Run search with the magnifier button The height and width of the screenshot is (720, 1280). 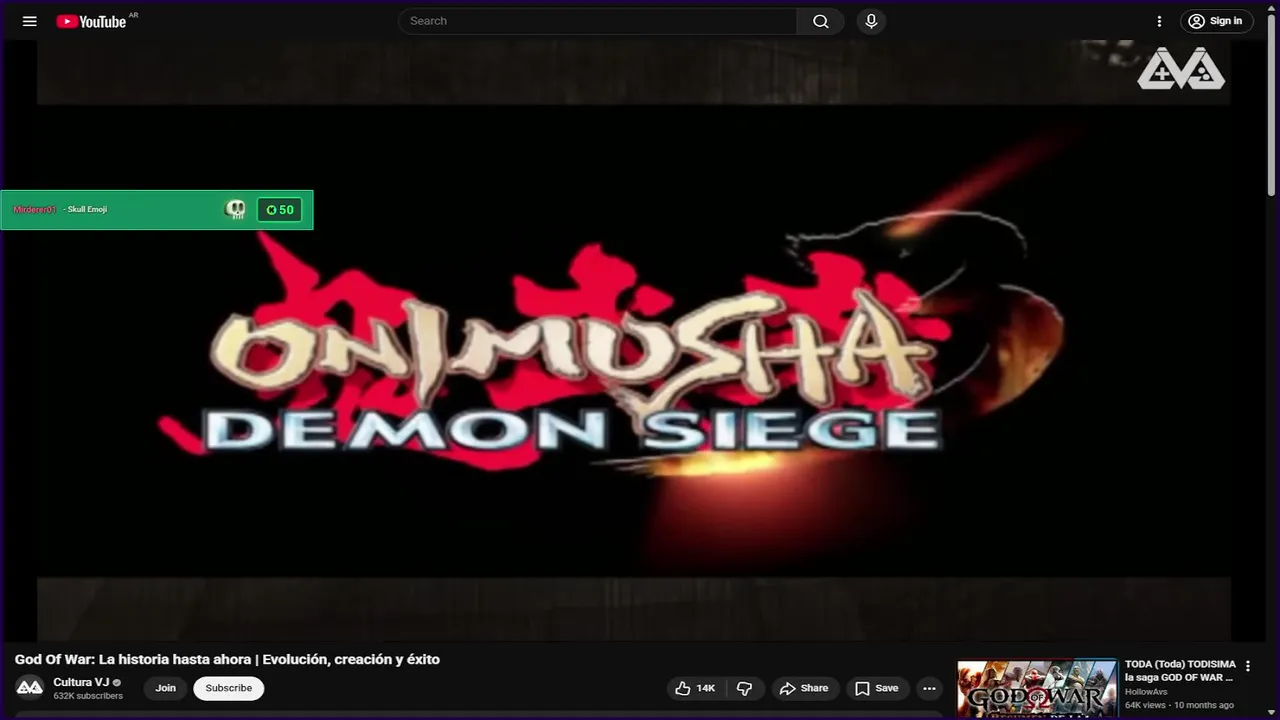pyautogui.click(x=821, y=21)
